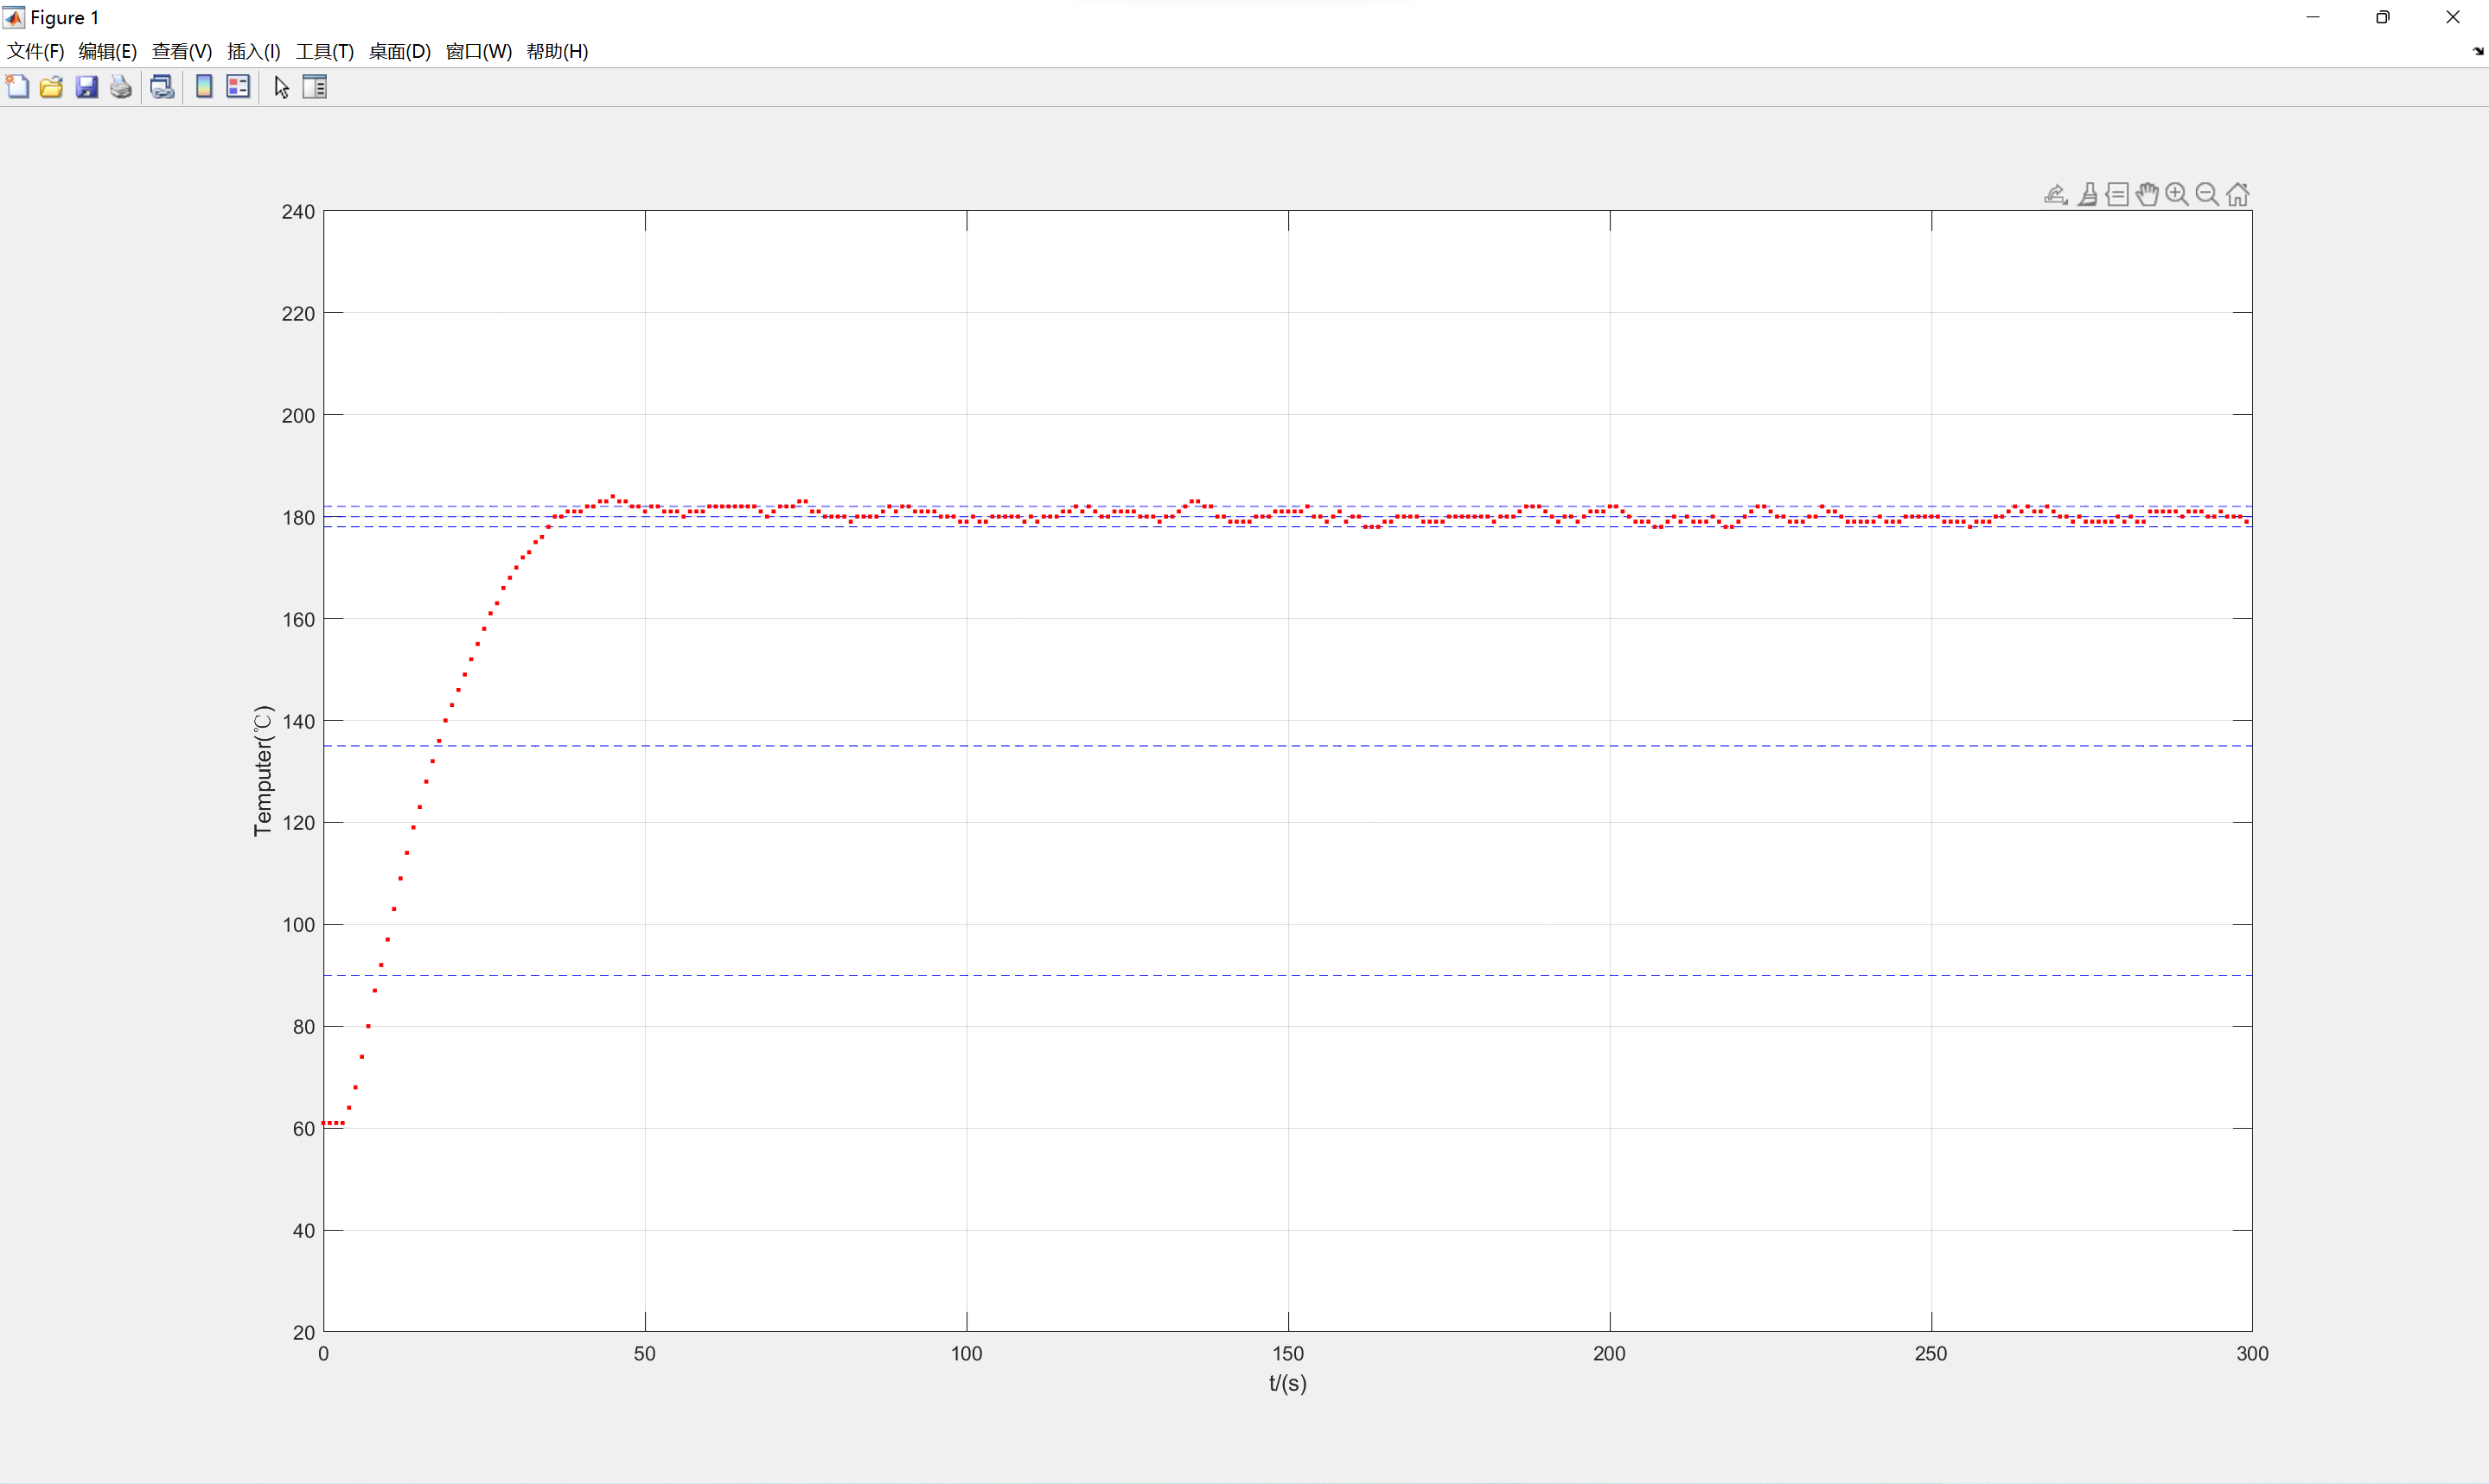The height and width of the screenshot is (1484, 2489).
Task: Select the t/(s) x-axis label
Action: (1288, 1383)
